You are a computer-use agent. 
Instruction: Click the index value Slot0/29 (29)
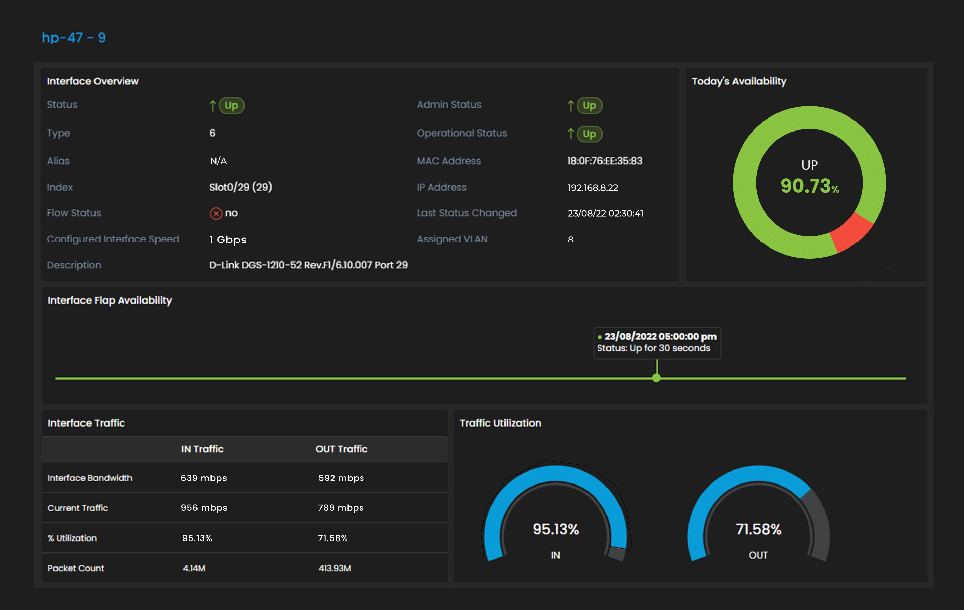pyautogui.click(x=240, y=187)
